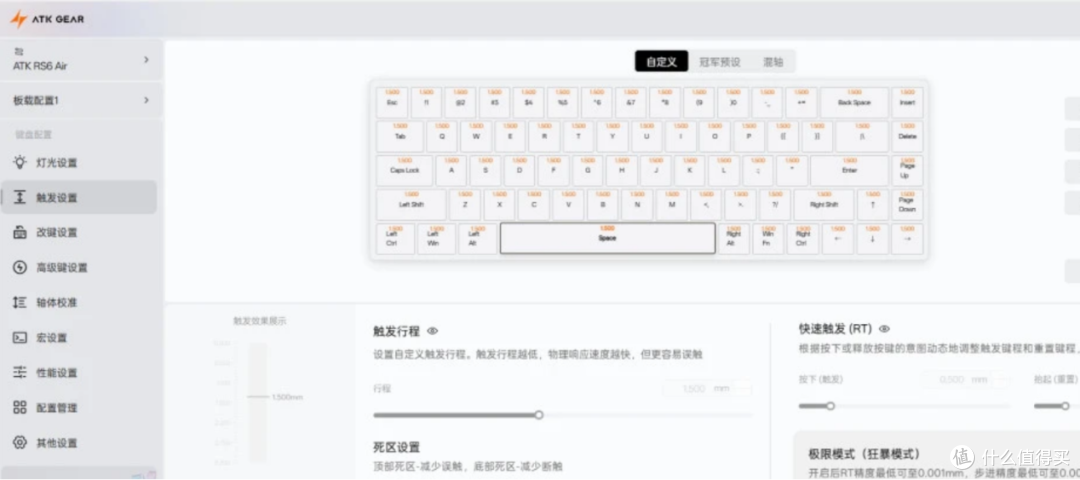
Task: Open the 宏设置 macro icon
Action: 19,337
